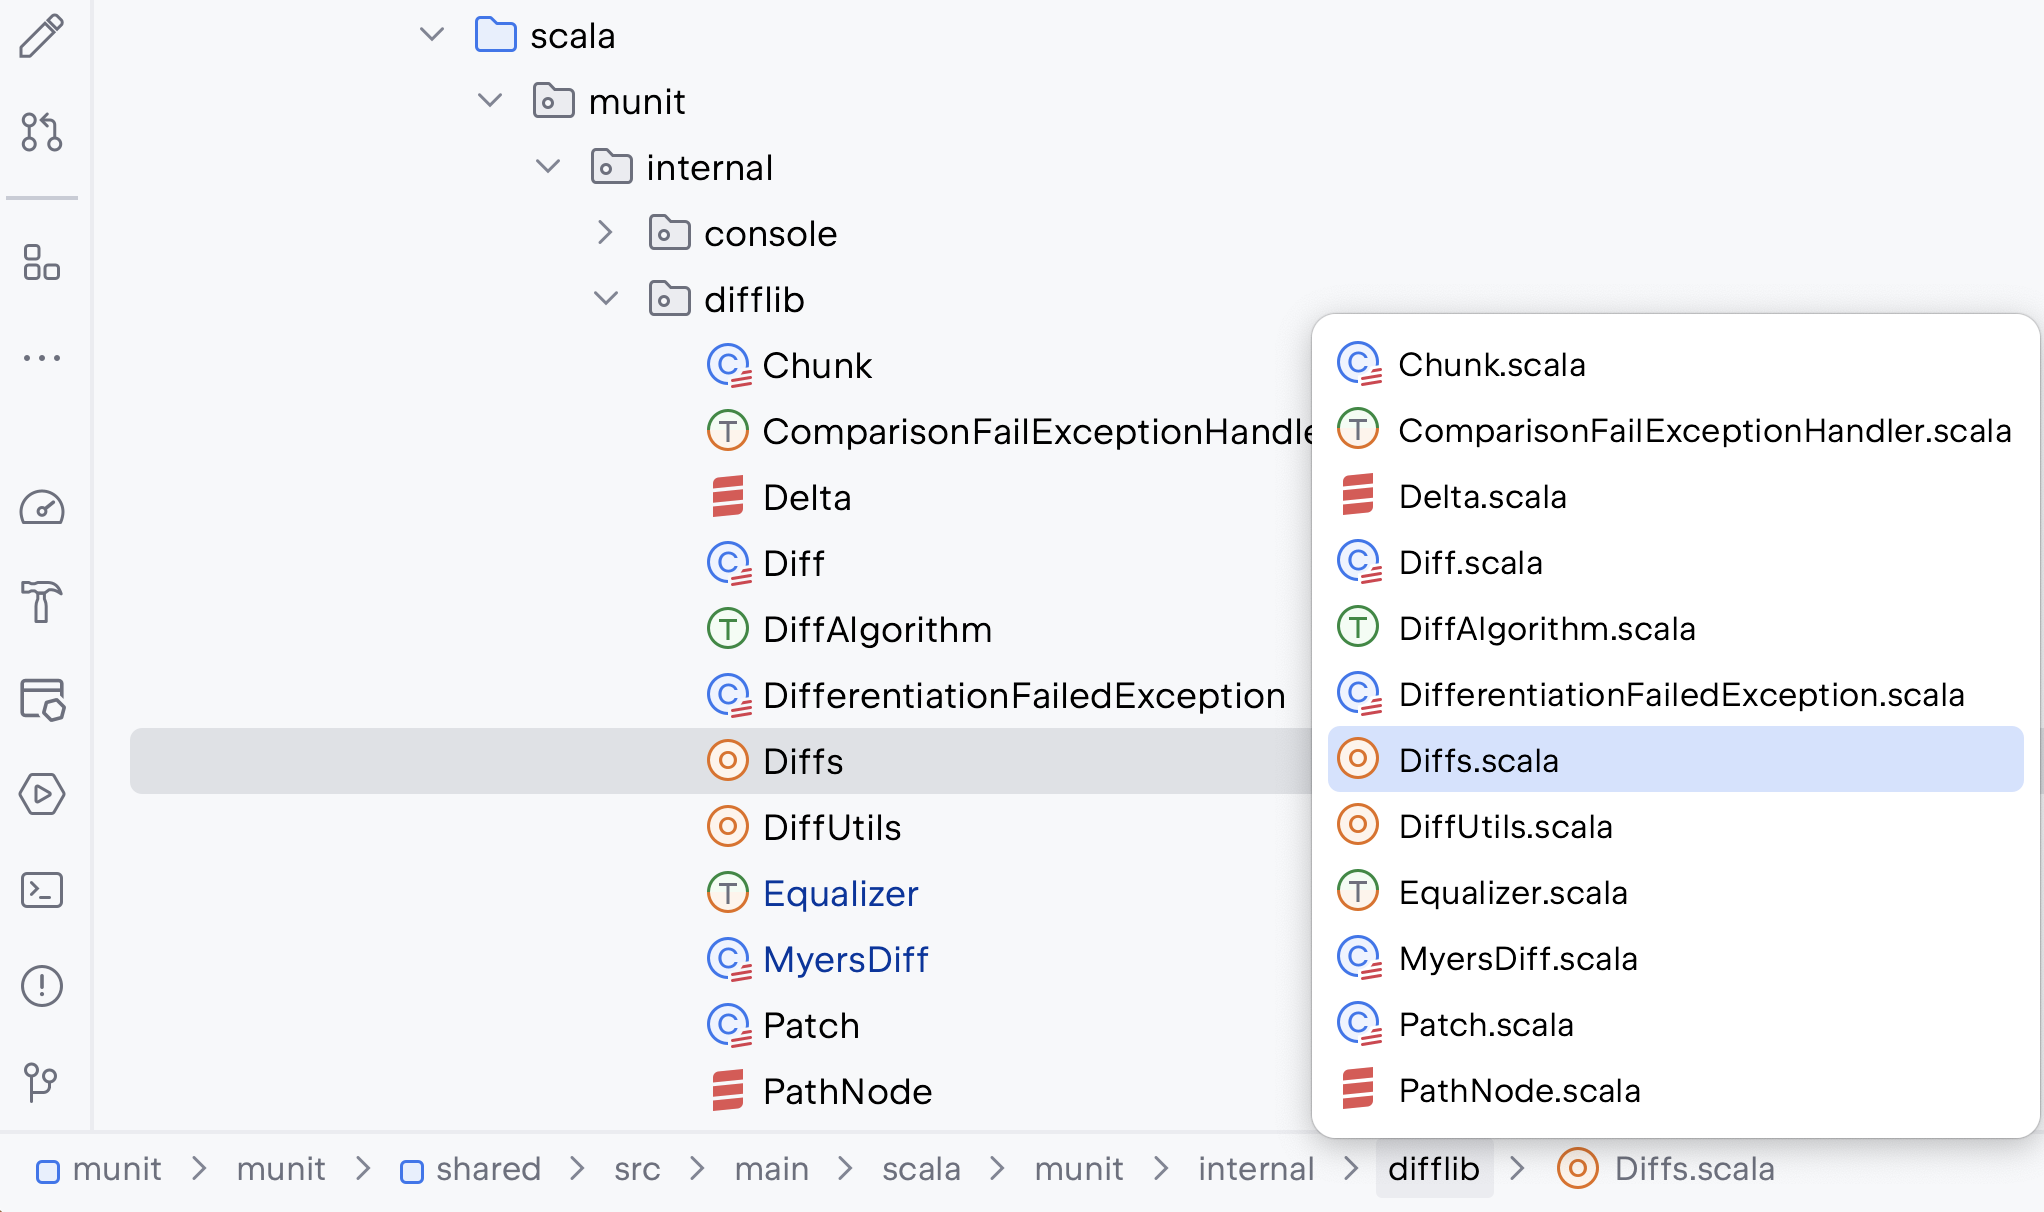2044x1212 pixels.
Task: Open the Build hammer tool window
Action: 41,602
